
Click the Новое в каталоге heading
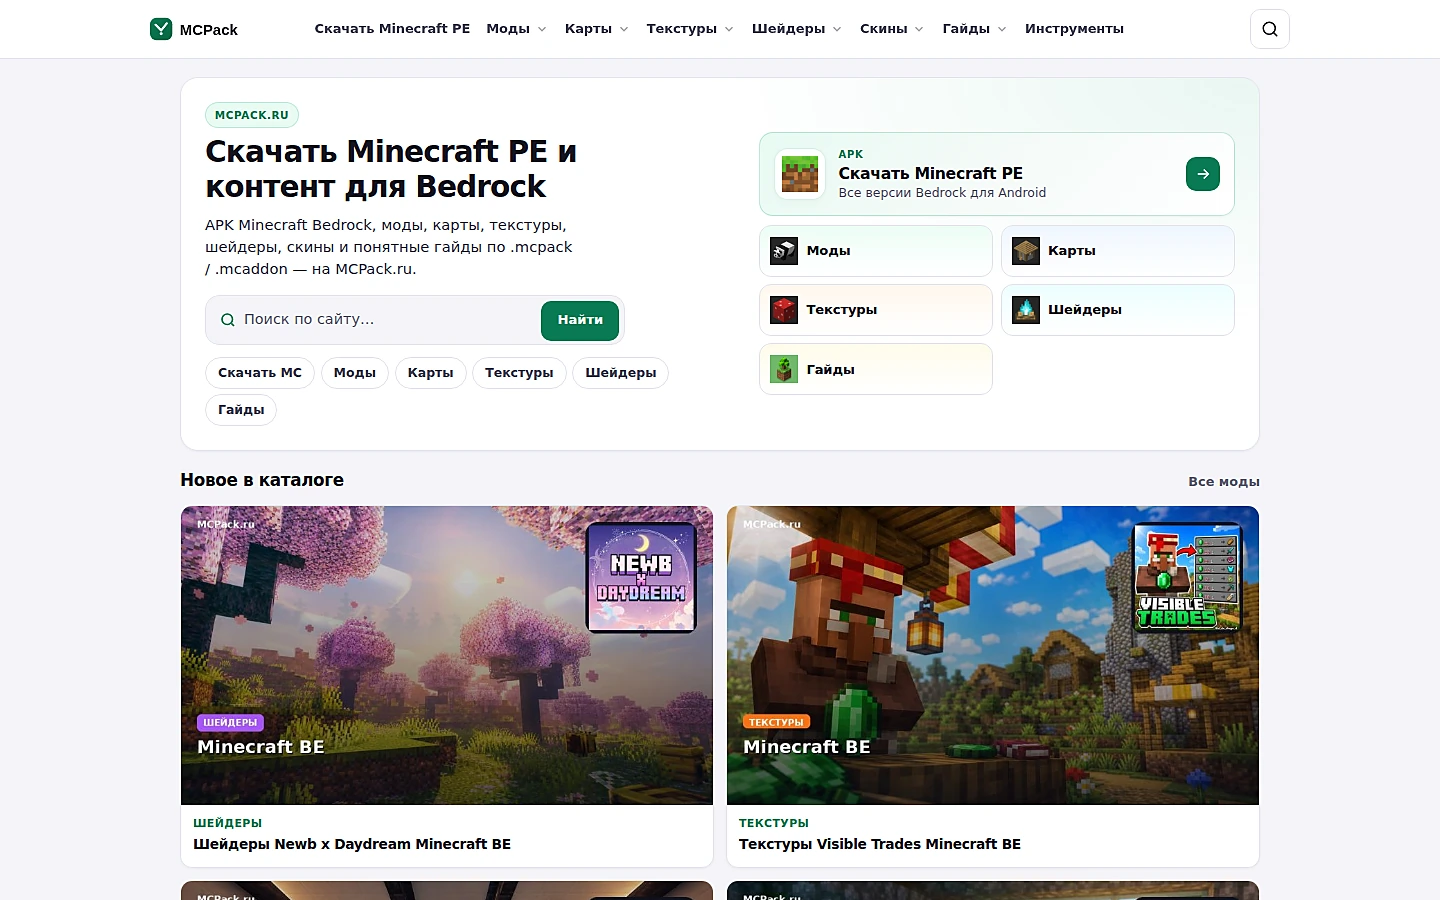pos(262,480)
